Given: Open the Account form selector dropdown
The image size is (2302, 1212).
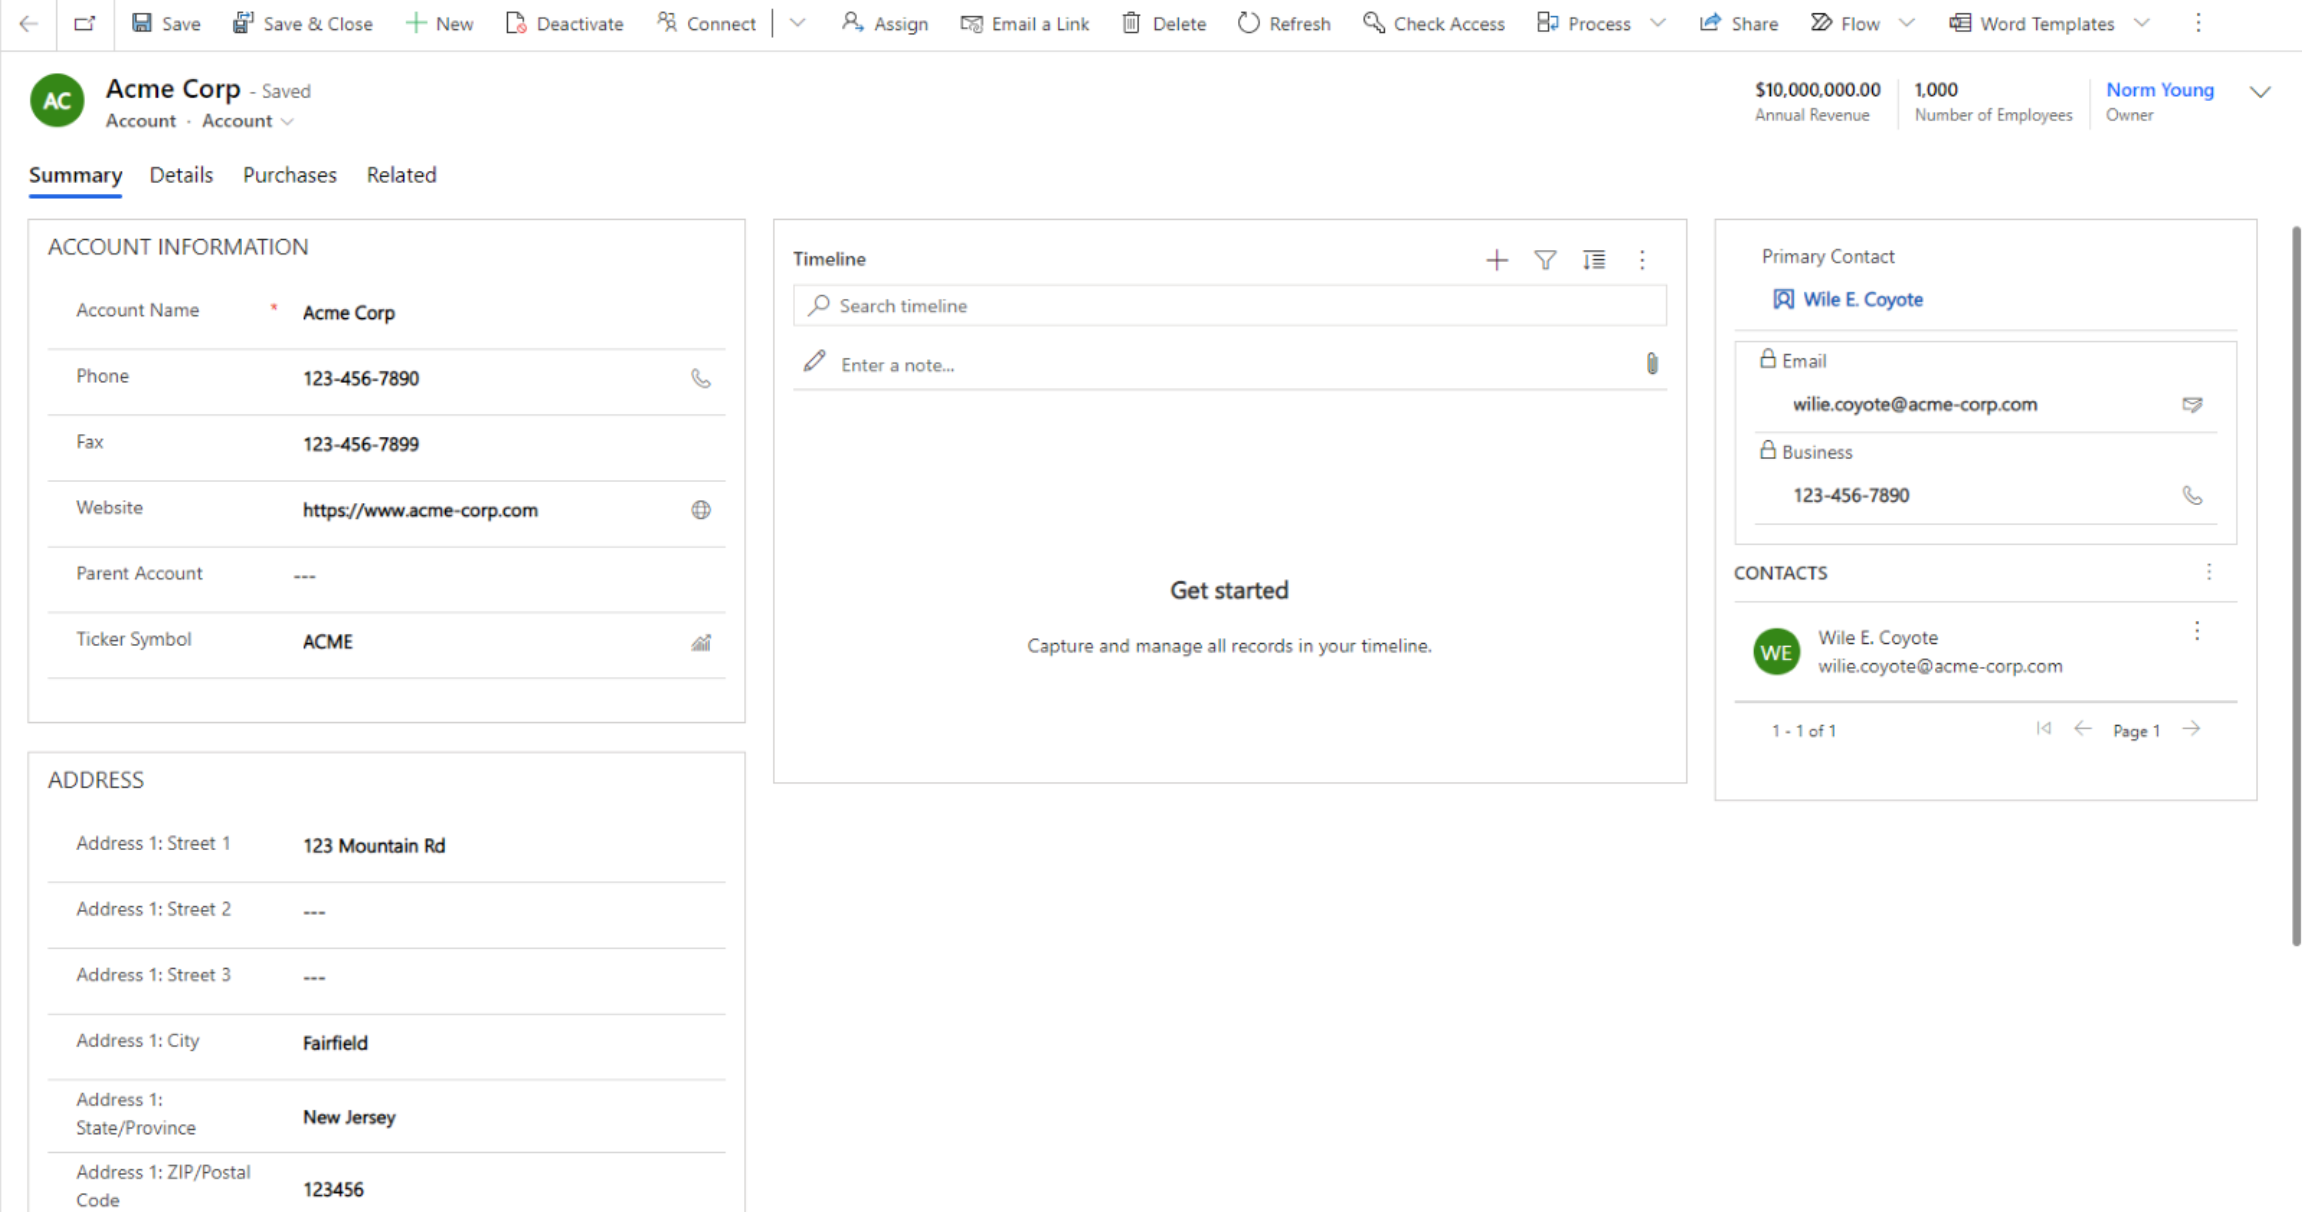Looking at the screenshot, I should [248, 121].
